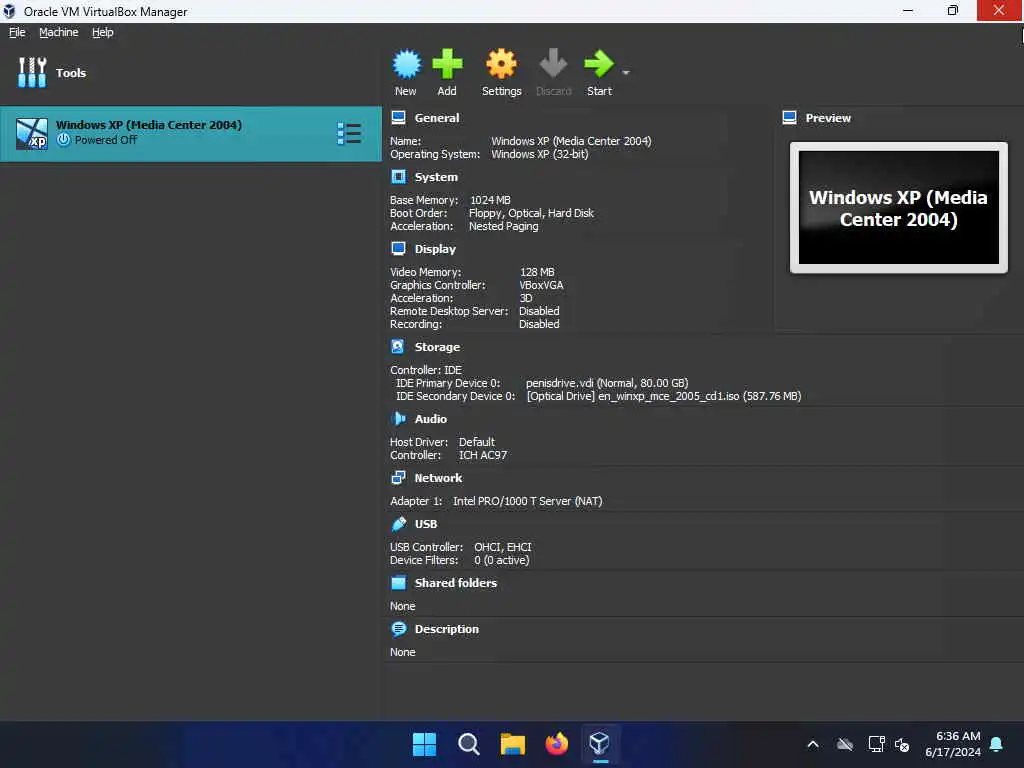This screenshot has width=1024, height=768.
Task: Click the audio Controller value ICH AC97
Action: pos(483,455)
